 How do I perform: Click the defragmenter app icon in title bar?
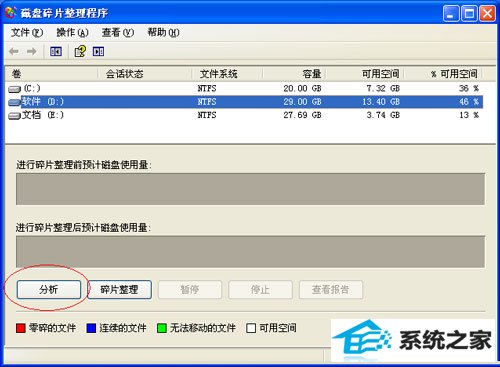11,12
